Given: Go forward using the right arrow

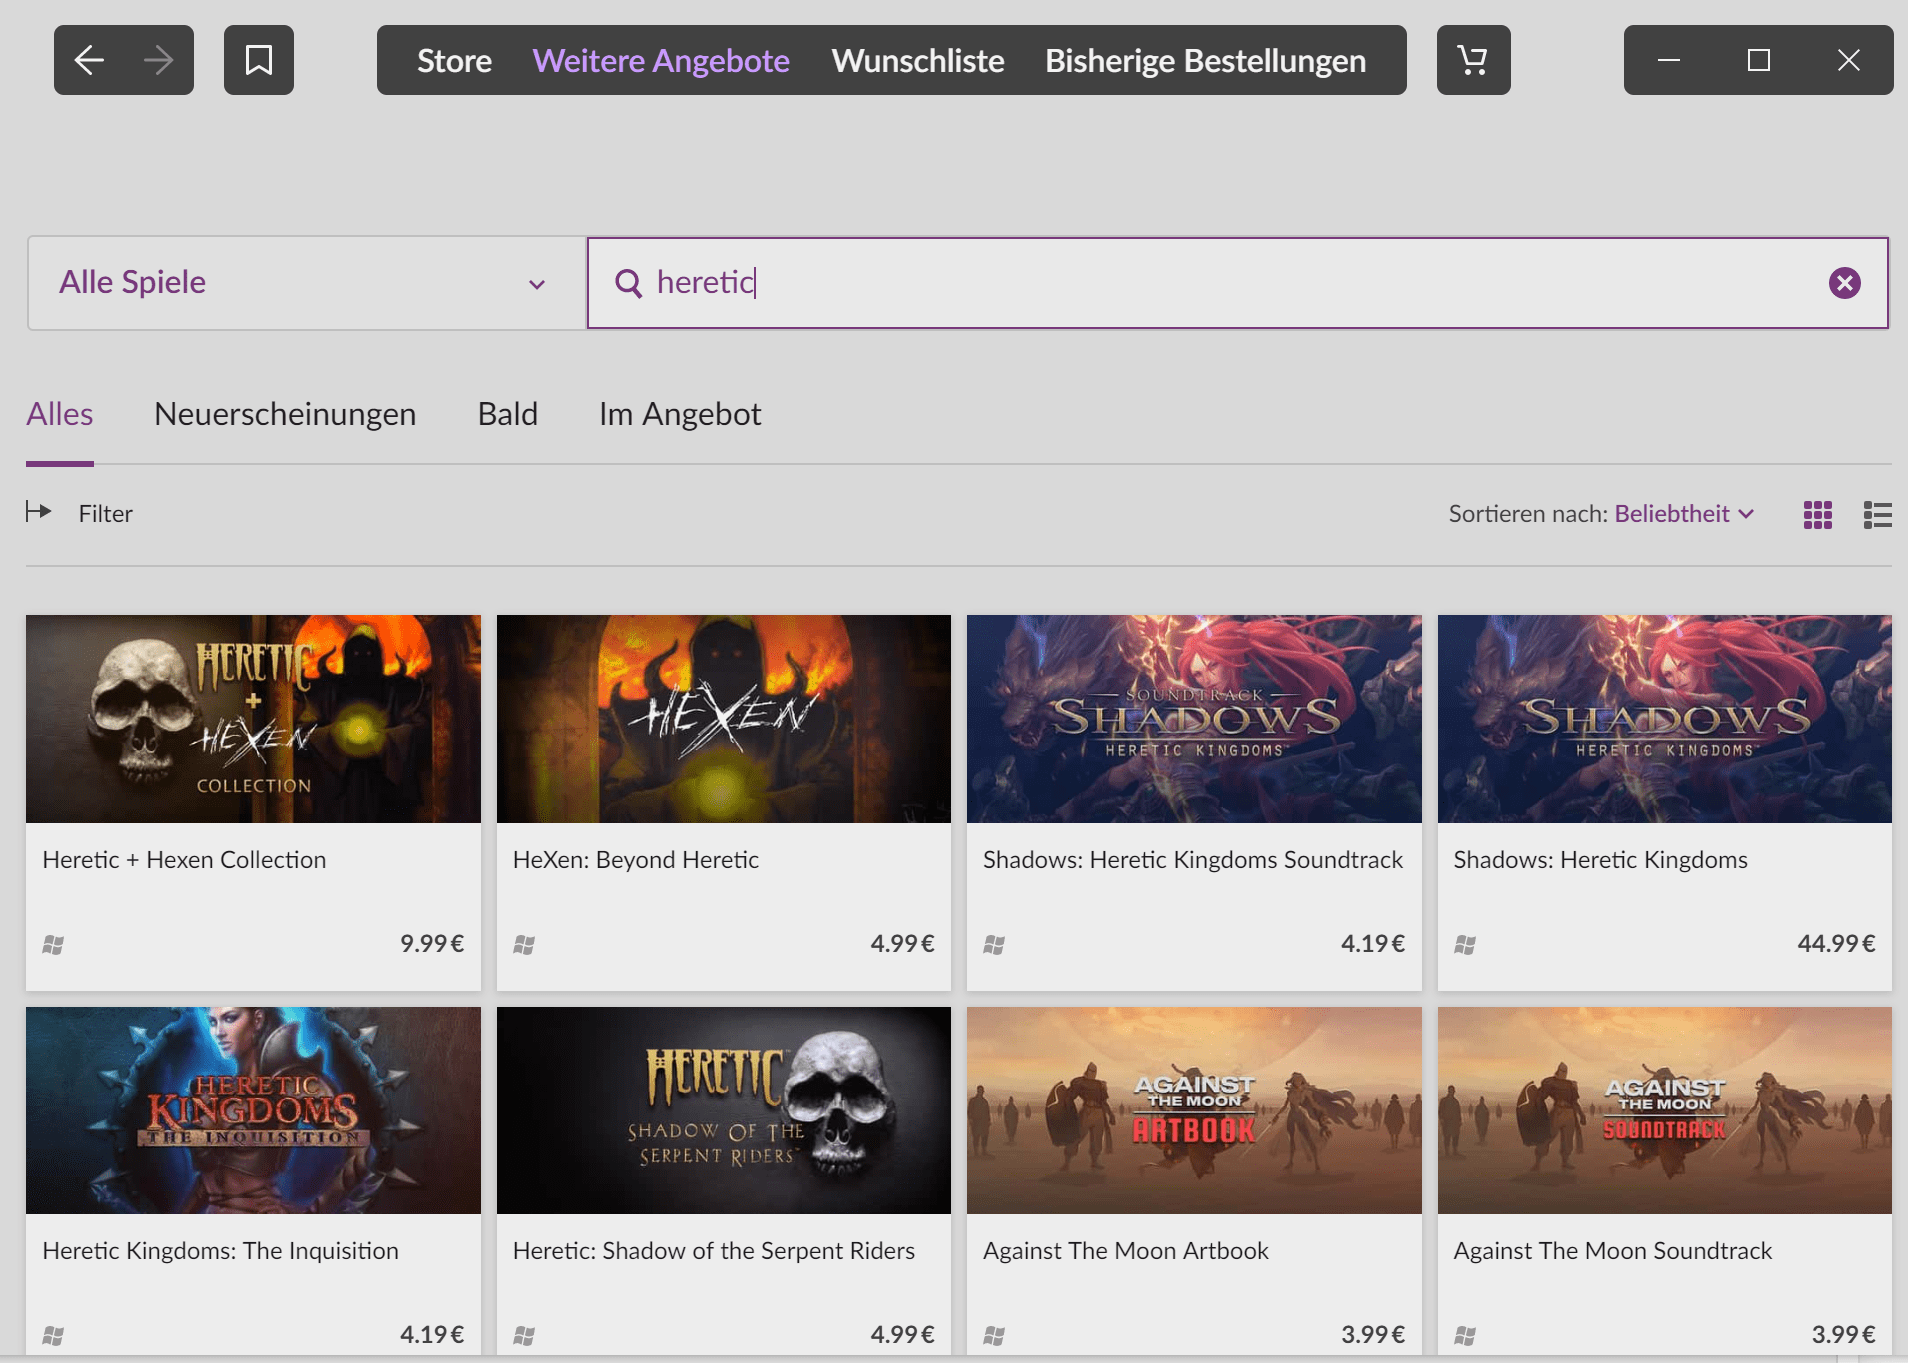Looking at the screenshot, I should pos(158,60).
